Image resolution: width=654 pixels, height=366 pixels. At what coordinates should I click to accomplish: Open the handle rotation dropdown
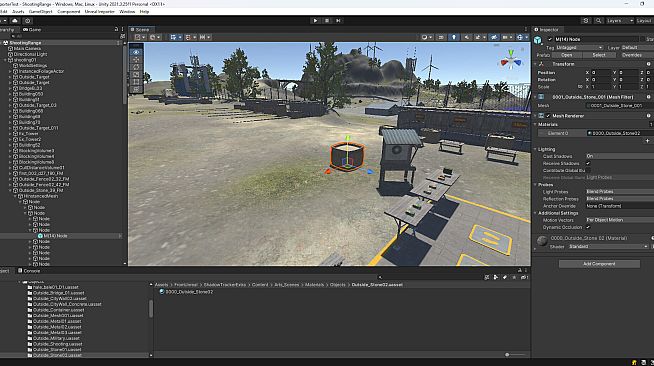point(155,37)
